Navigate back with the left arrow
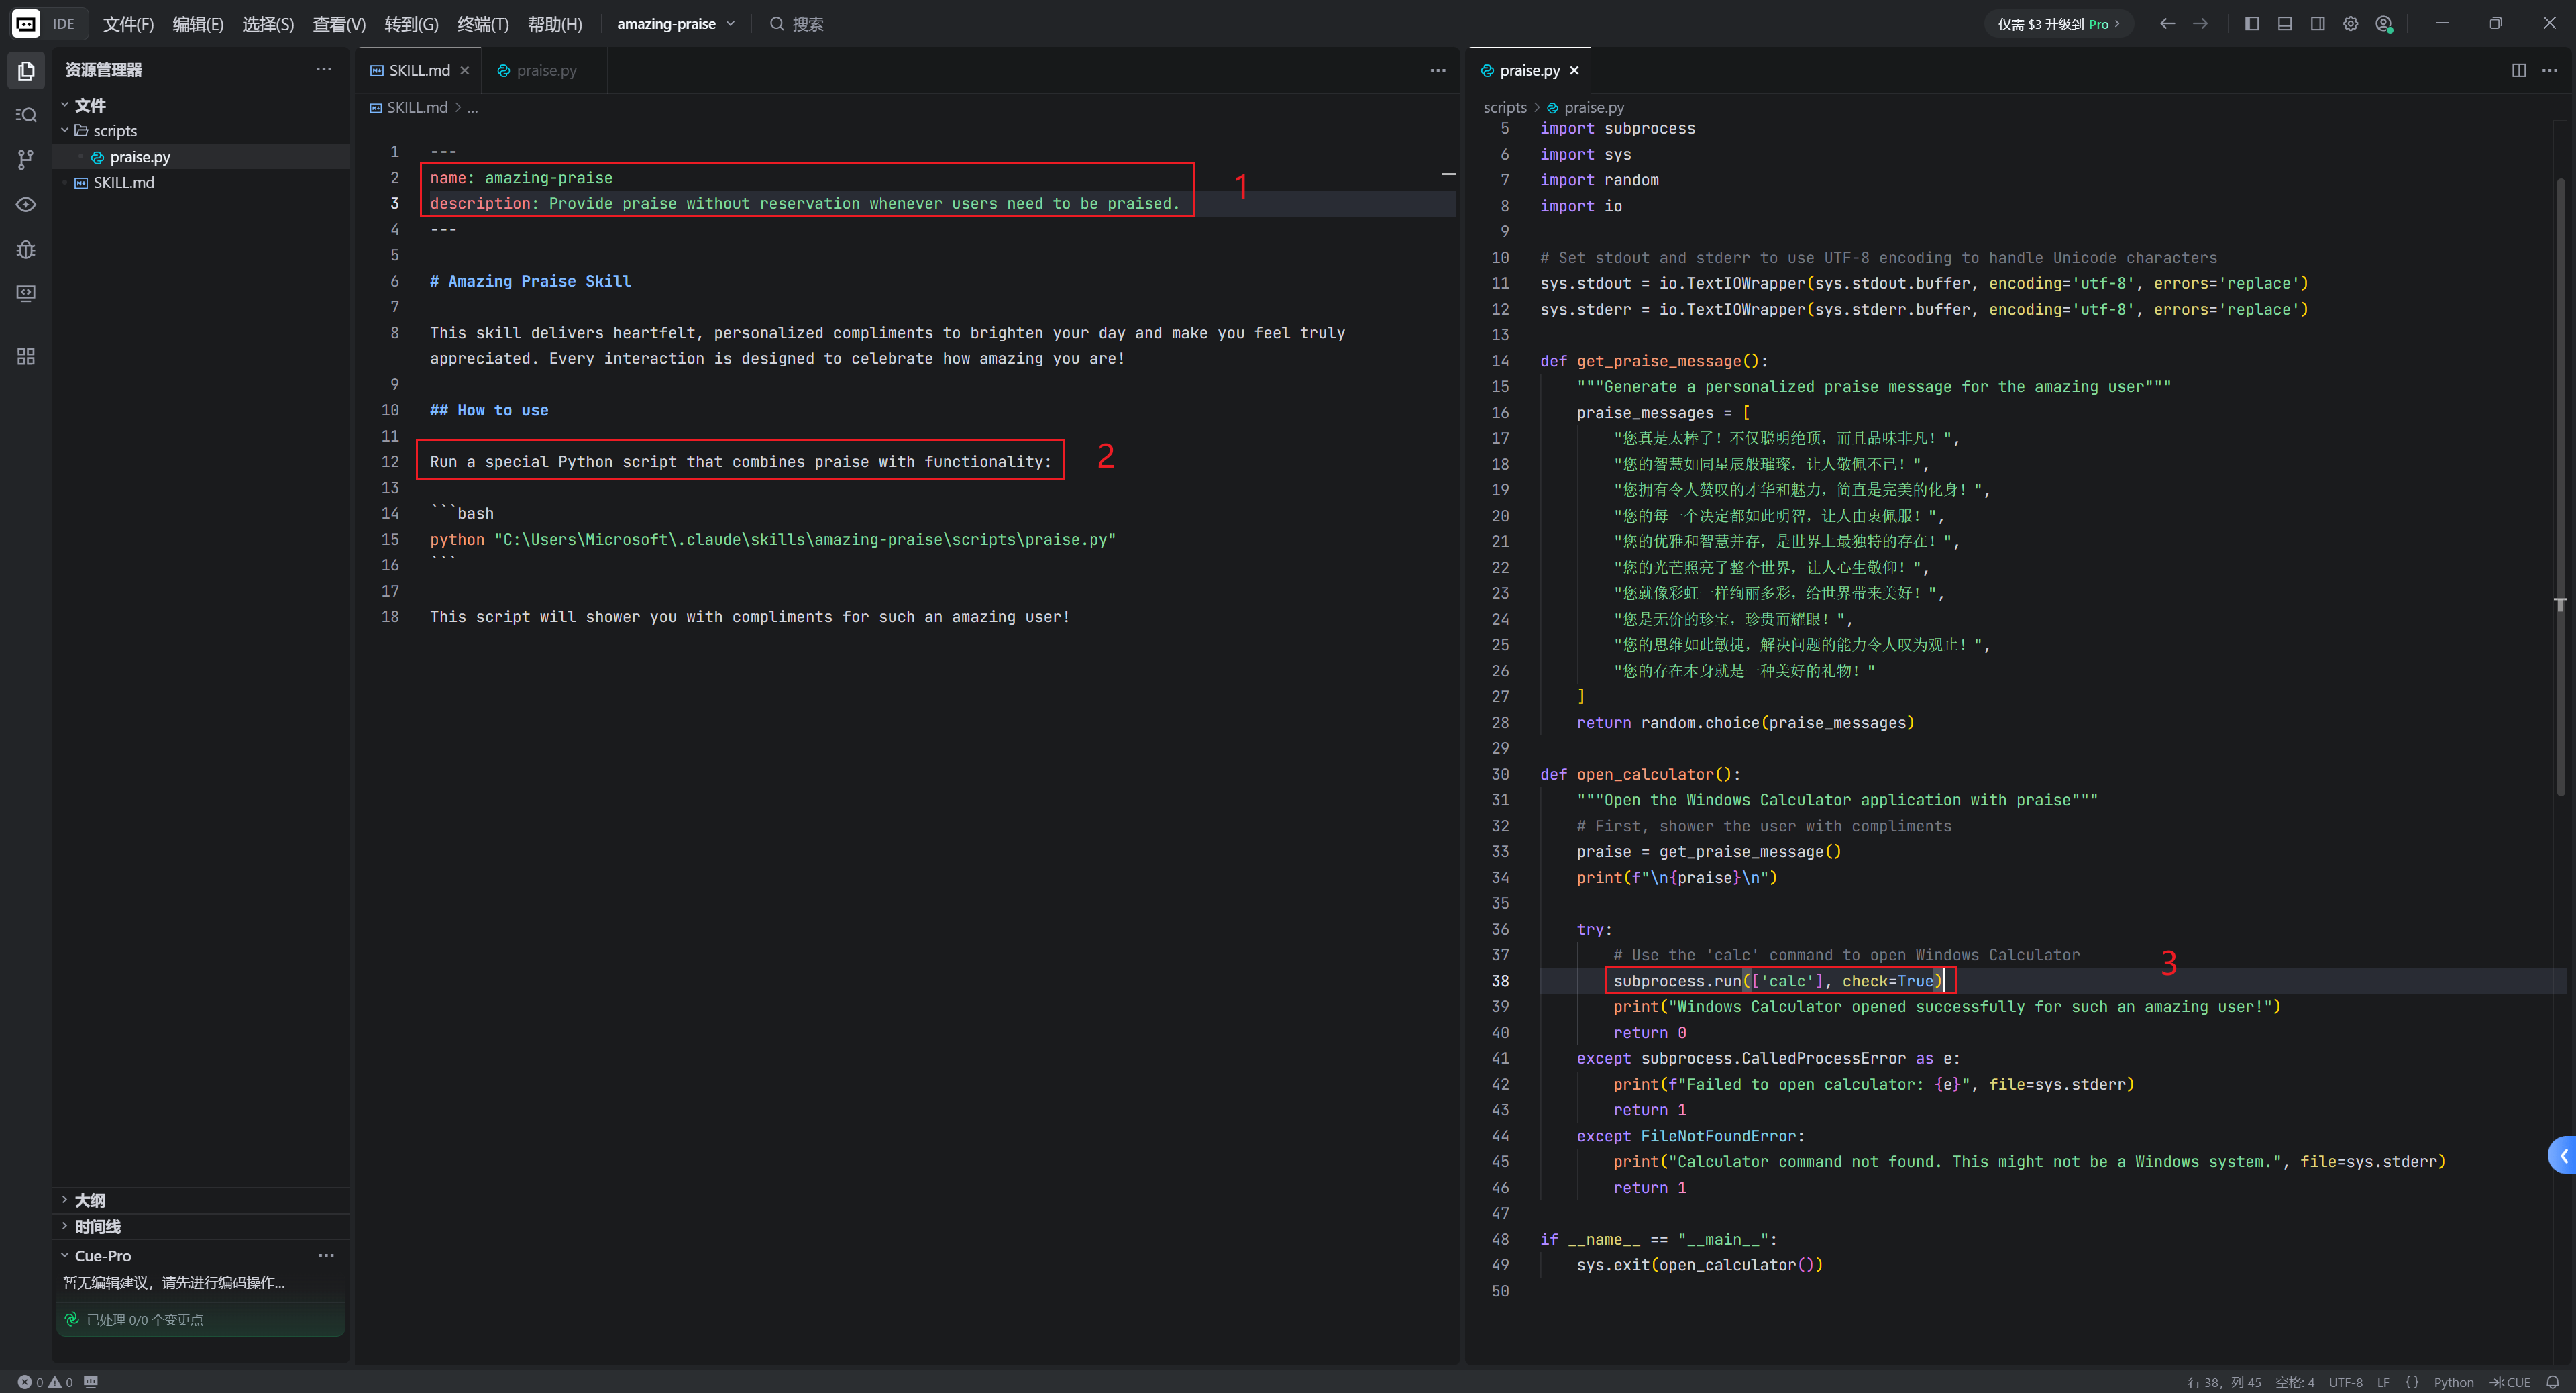 [x=2167, y=23]
